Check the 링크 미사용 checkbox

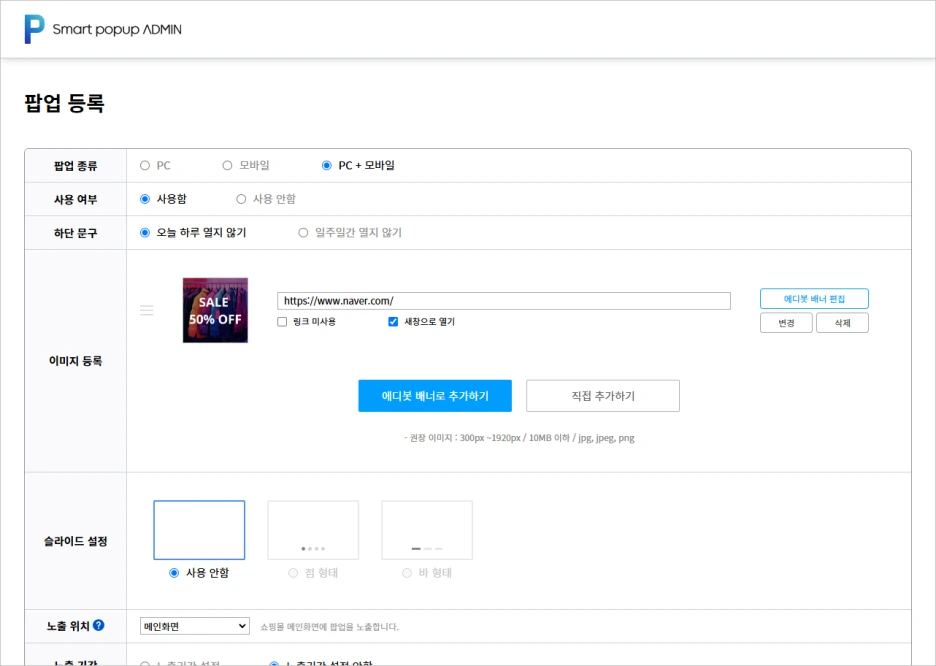(282, 322)
